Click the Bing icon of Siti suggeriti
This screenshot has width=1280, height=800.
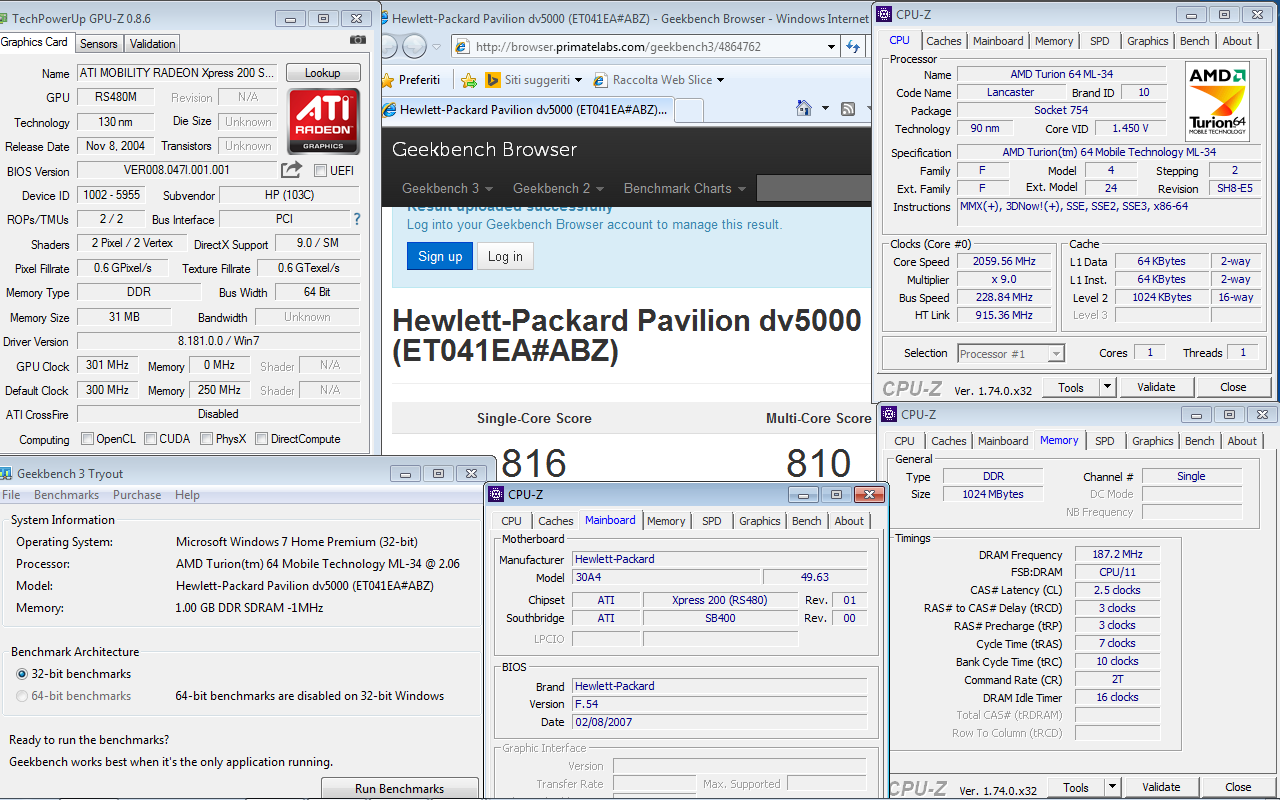pos(492,80)
